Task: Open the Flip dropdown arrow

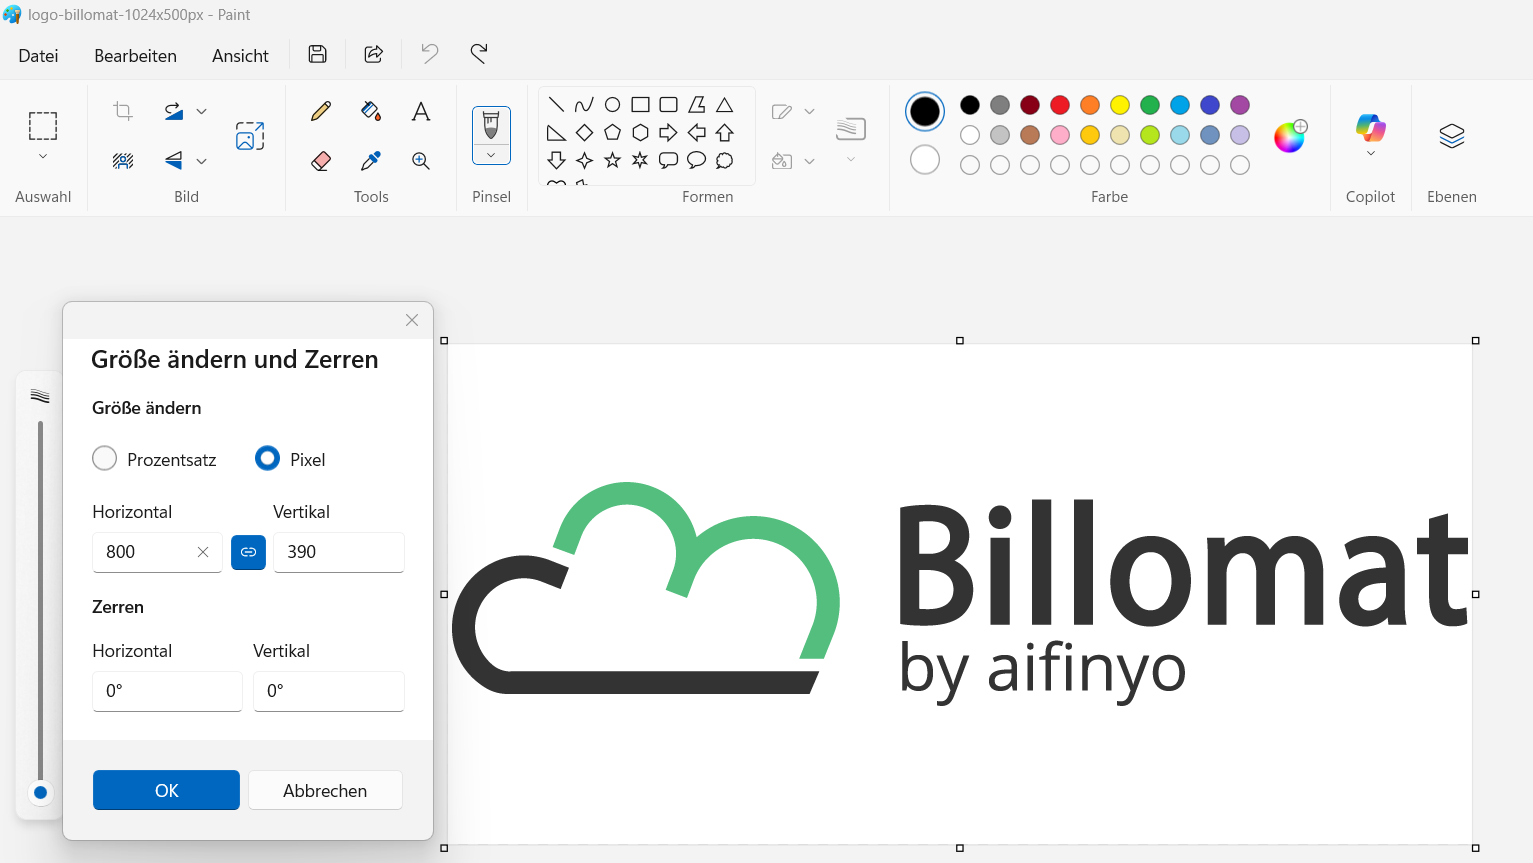Action: pos(202,160)
